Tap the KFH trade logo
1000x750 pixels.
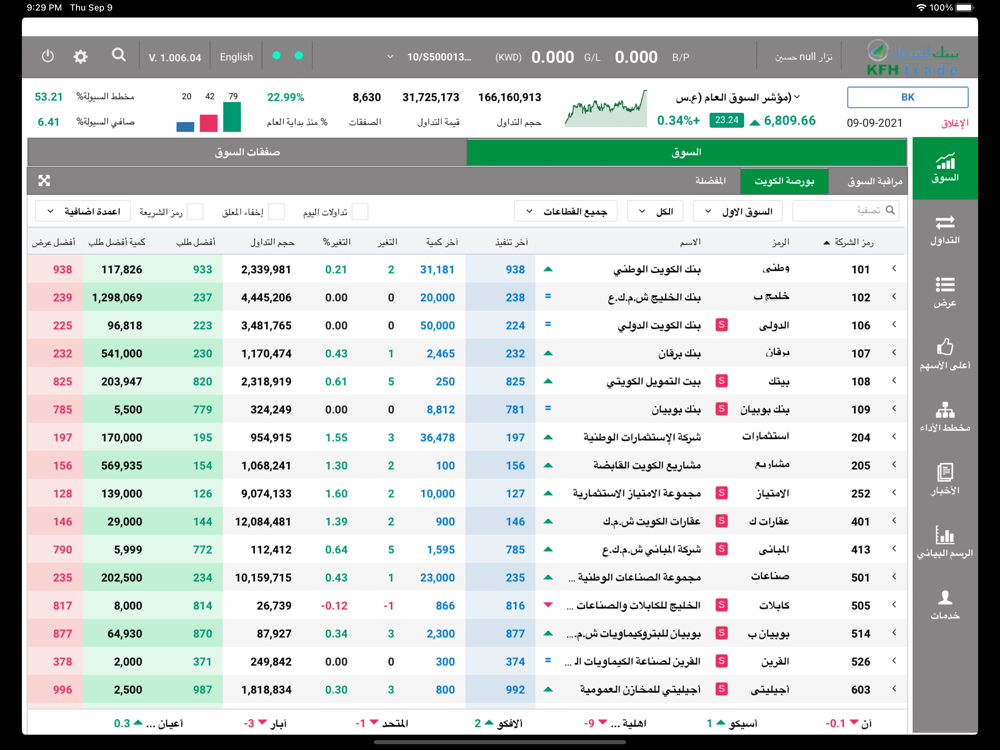click(x=913, y=57)
